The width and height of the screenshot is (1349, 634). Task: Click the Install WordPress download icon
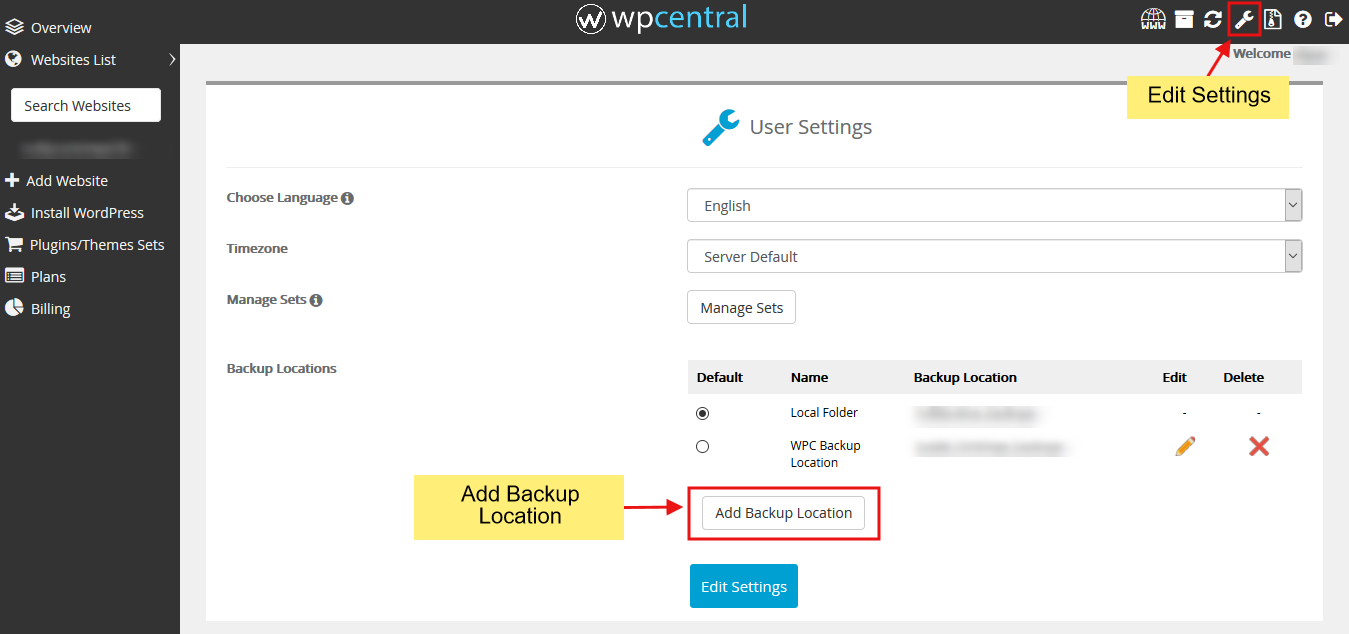coord(14,213)
